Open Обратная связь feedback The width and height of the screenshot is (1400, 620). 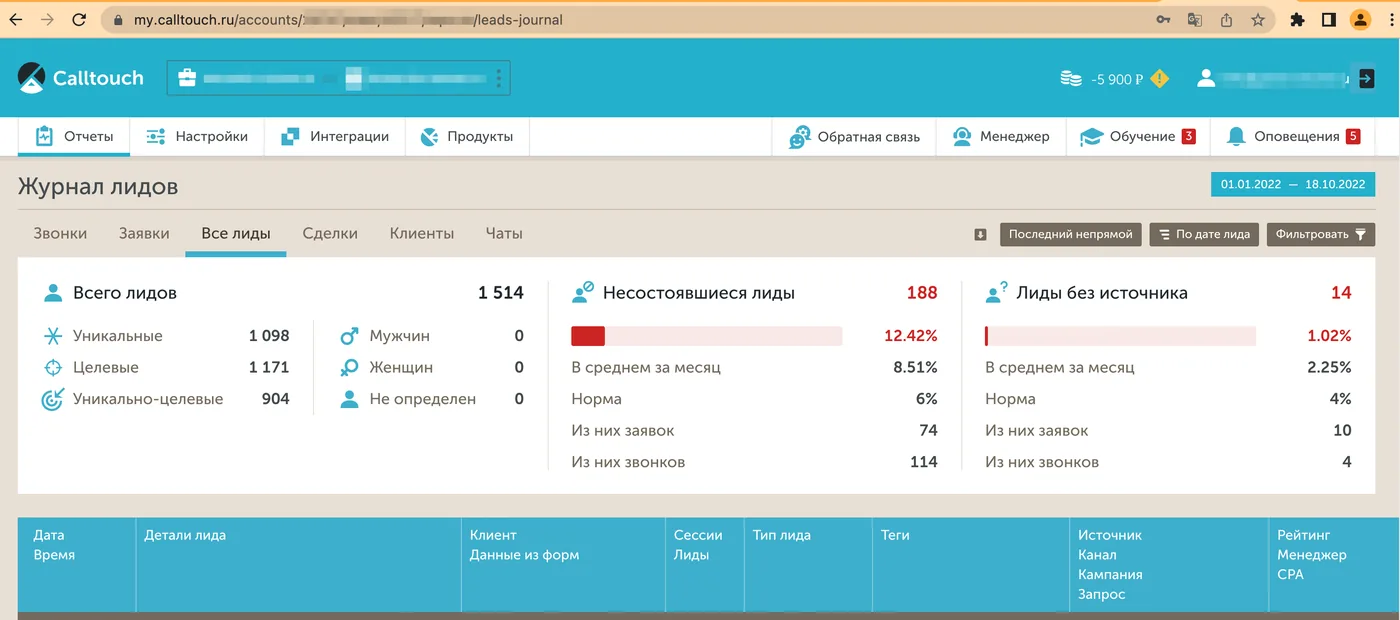(854, 137)
